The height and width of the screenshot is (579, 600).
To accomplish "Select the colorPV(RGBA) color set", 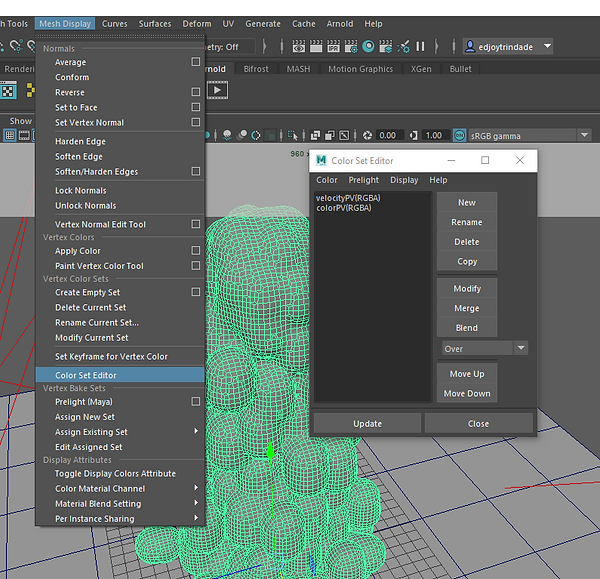I will pyautogui.click(x=344, y=208).
